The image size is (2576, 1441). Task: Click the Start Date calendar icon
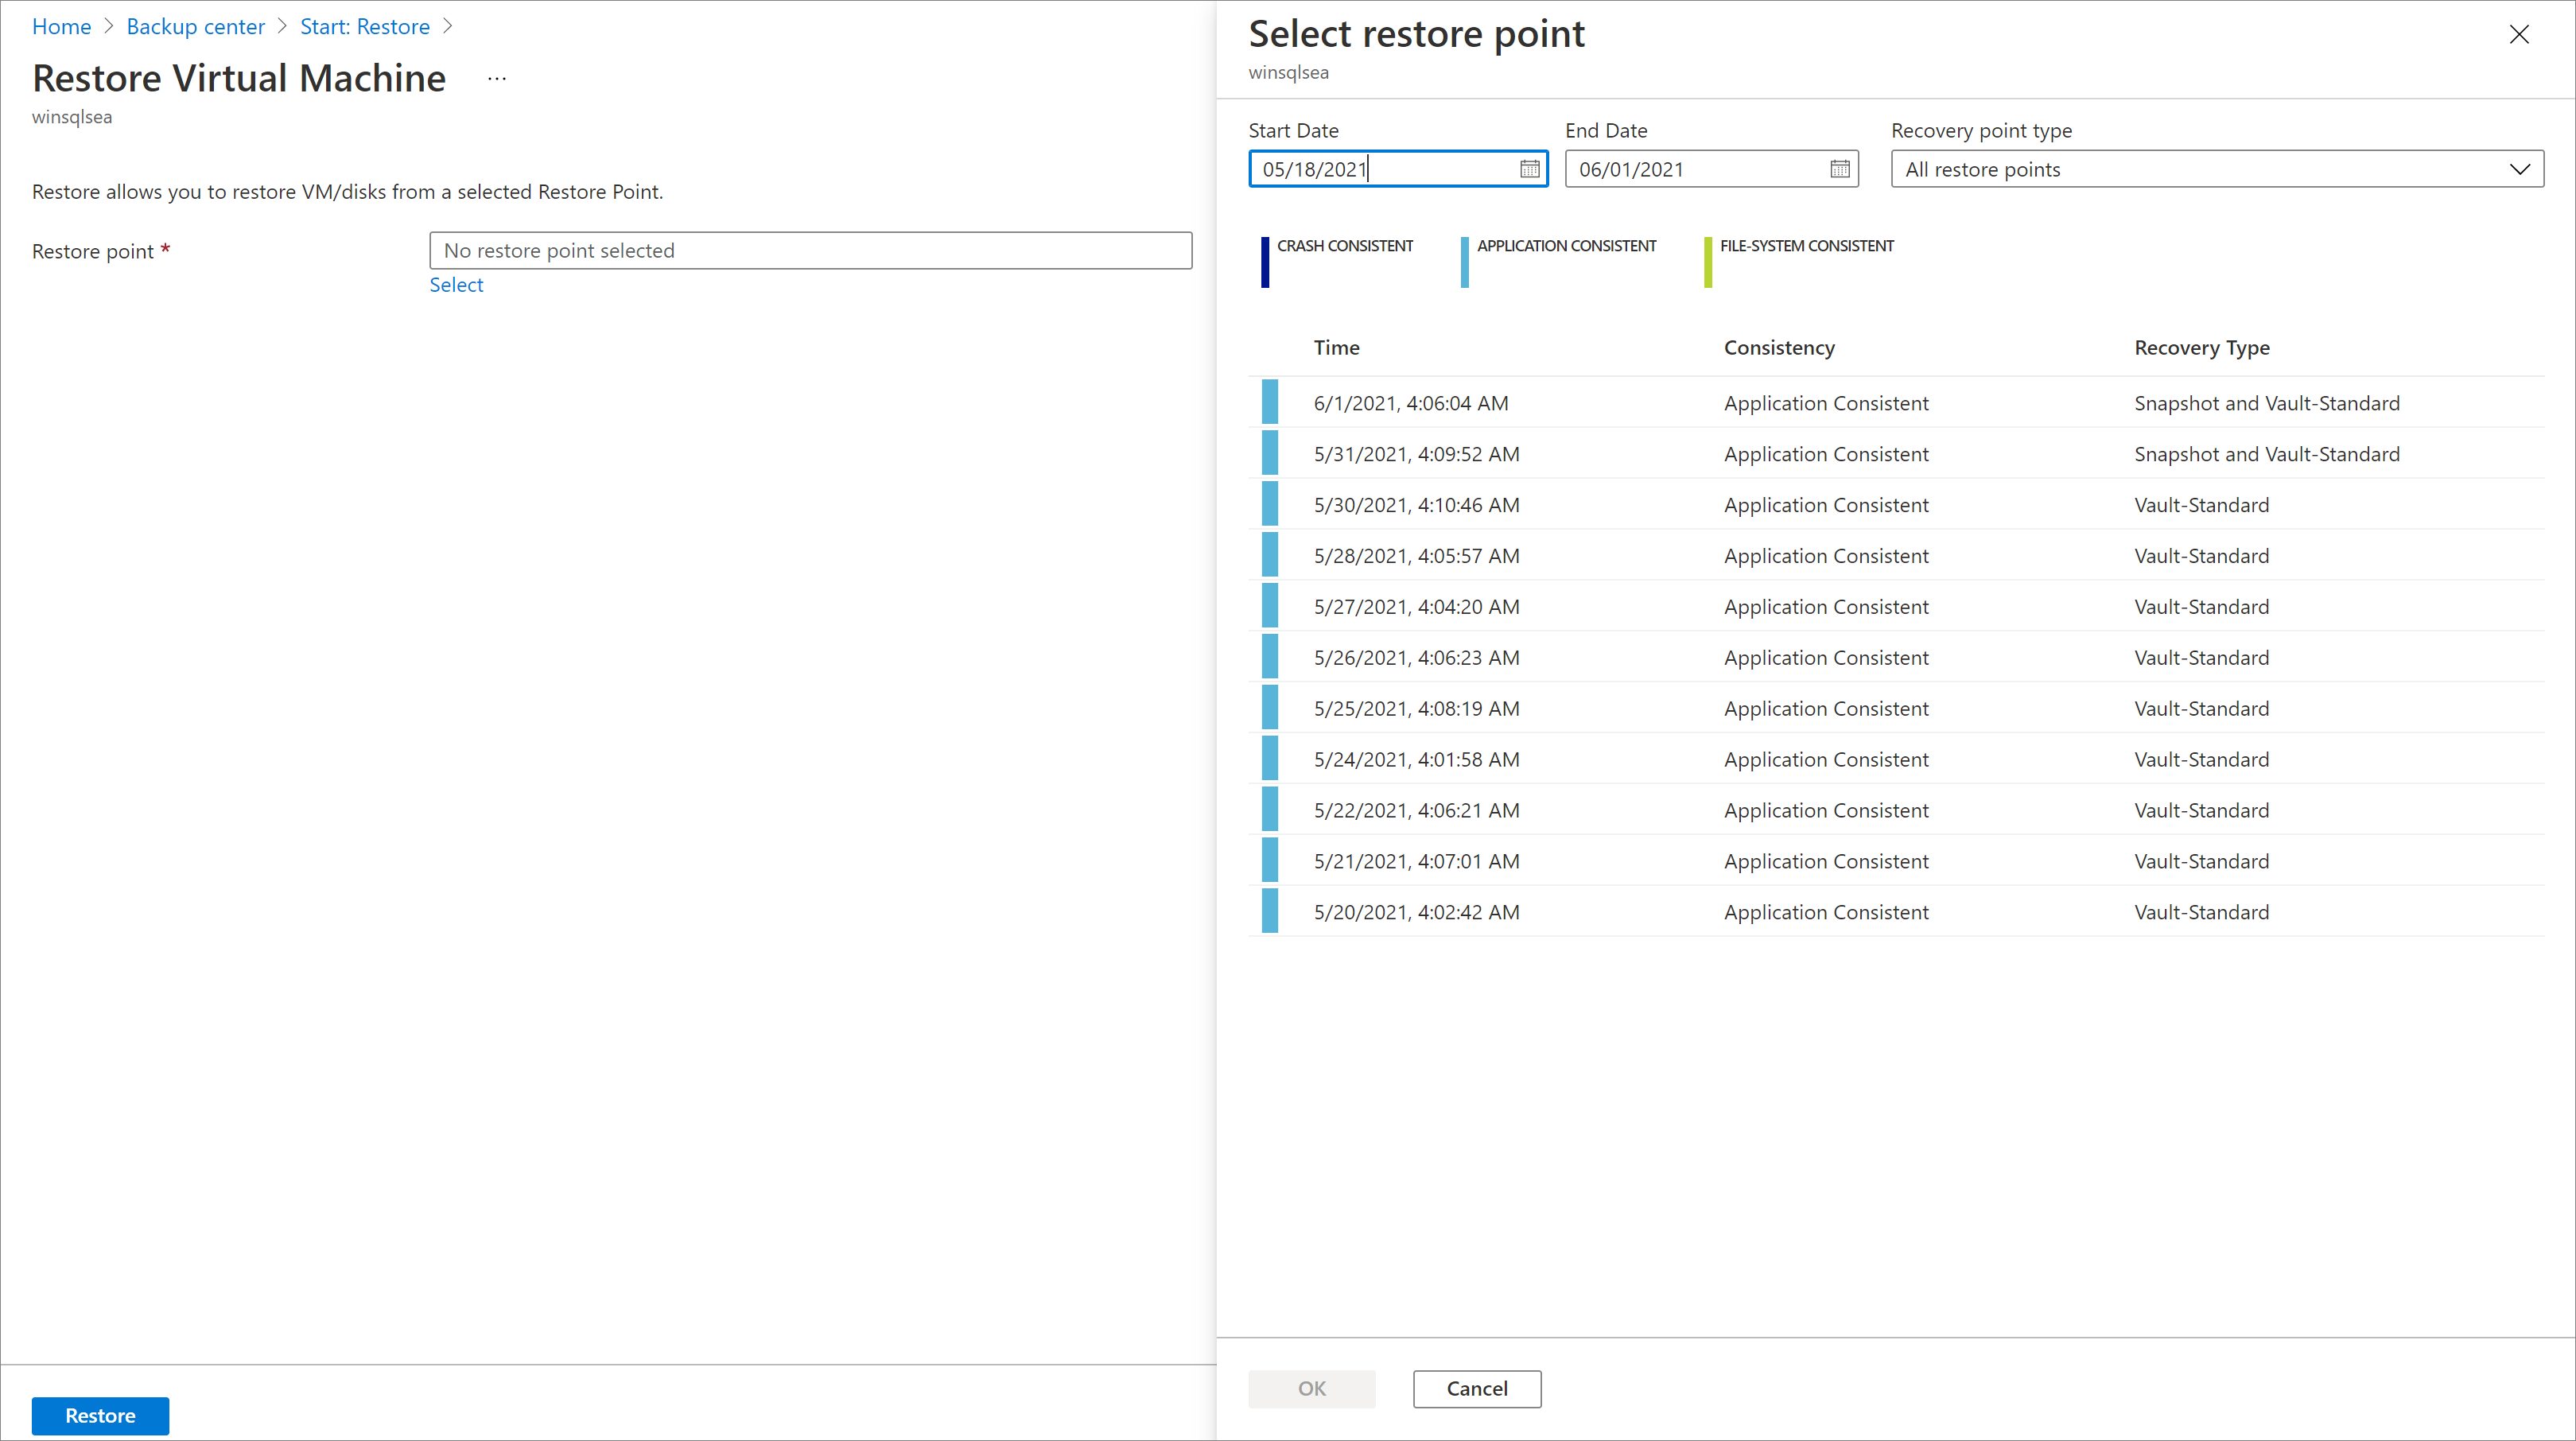pyautogui.click(x=1529, y=168)
